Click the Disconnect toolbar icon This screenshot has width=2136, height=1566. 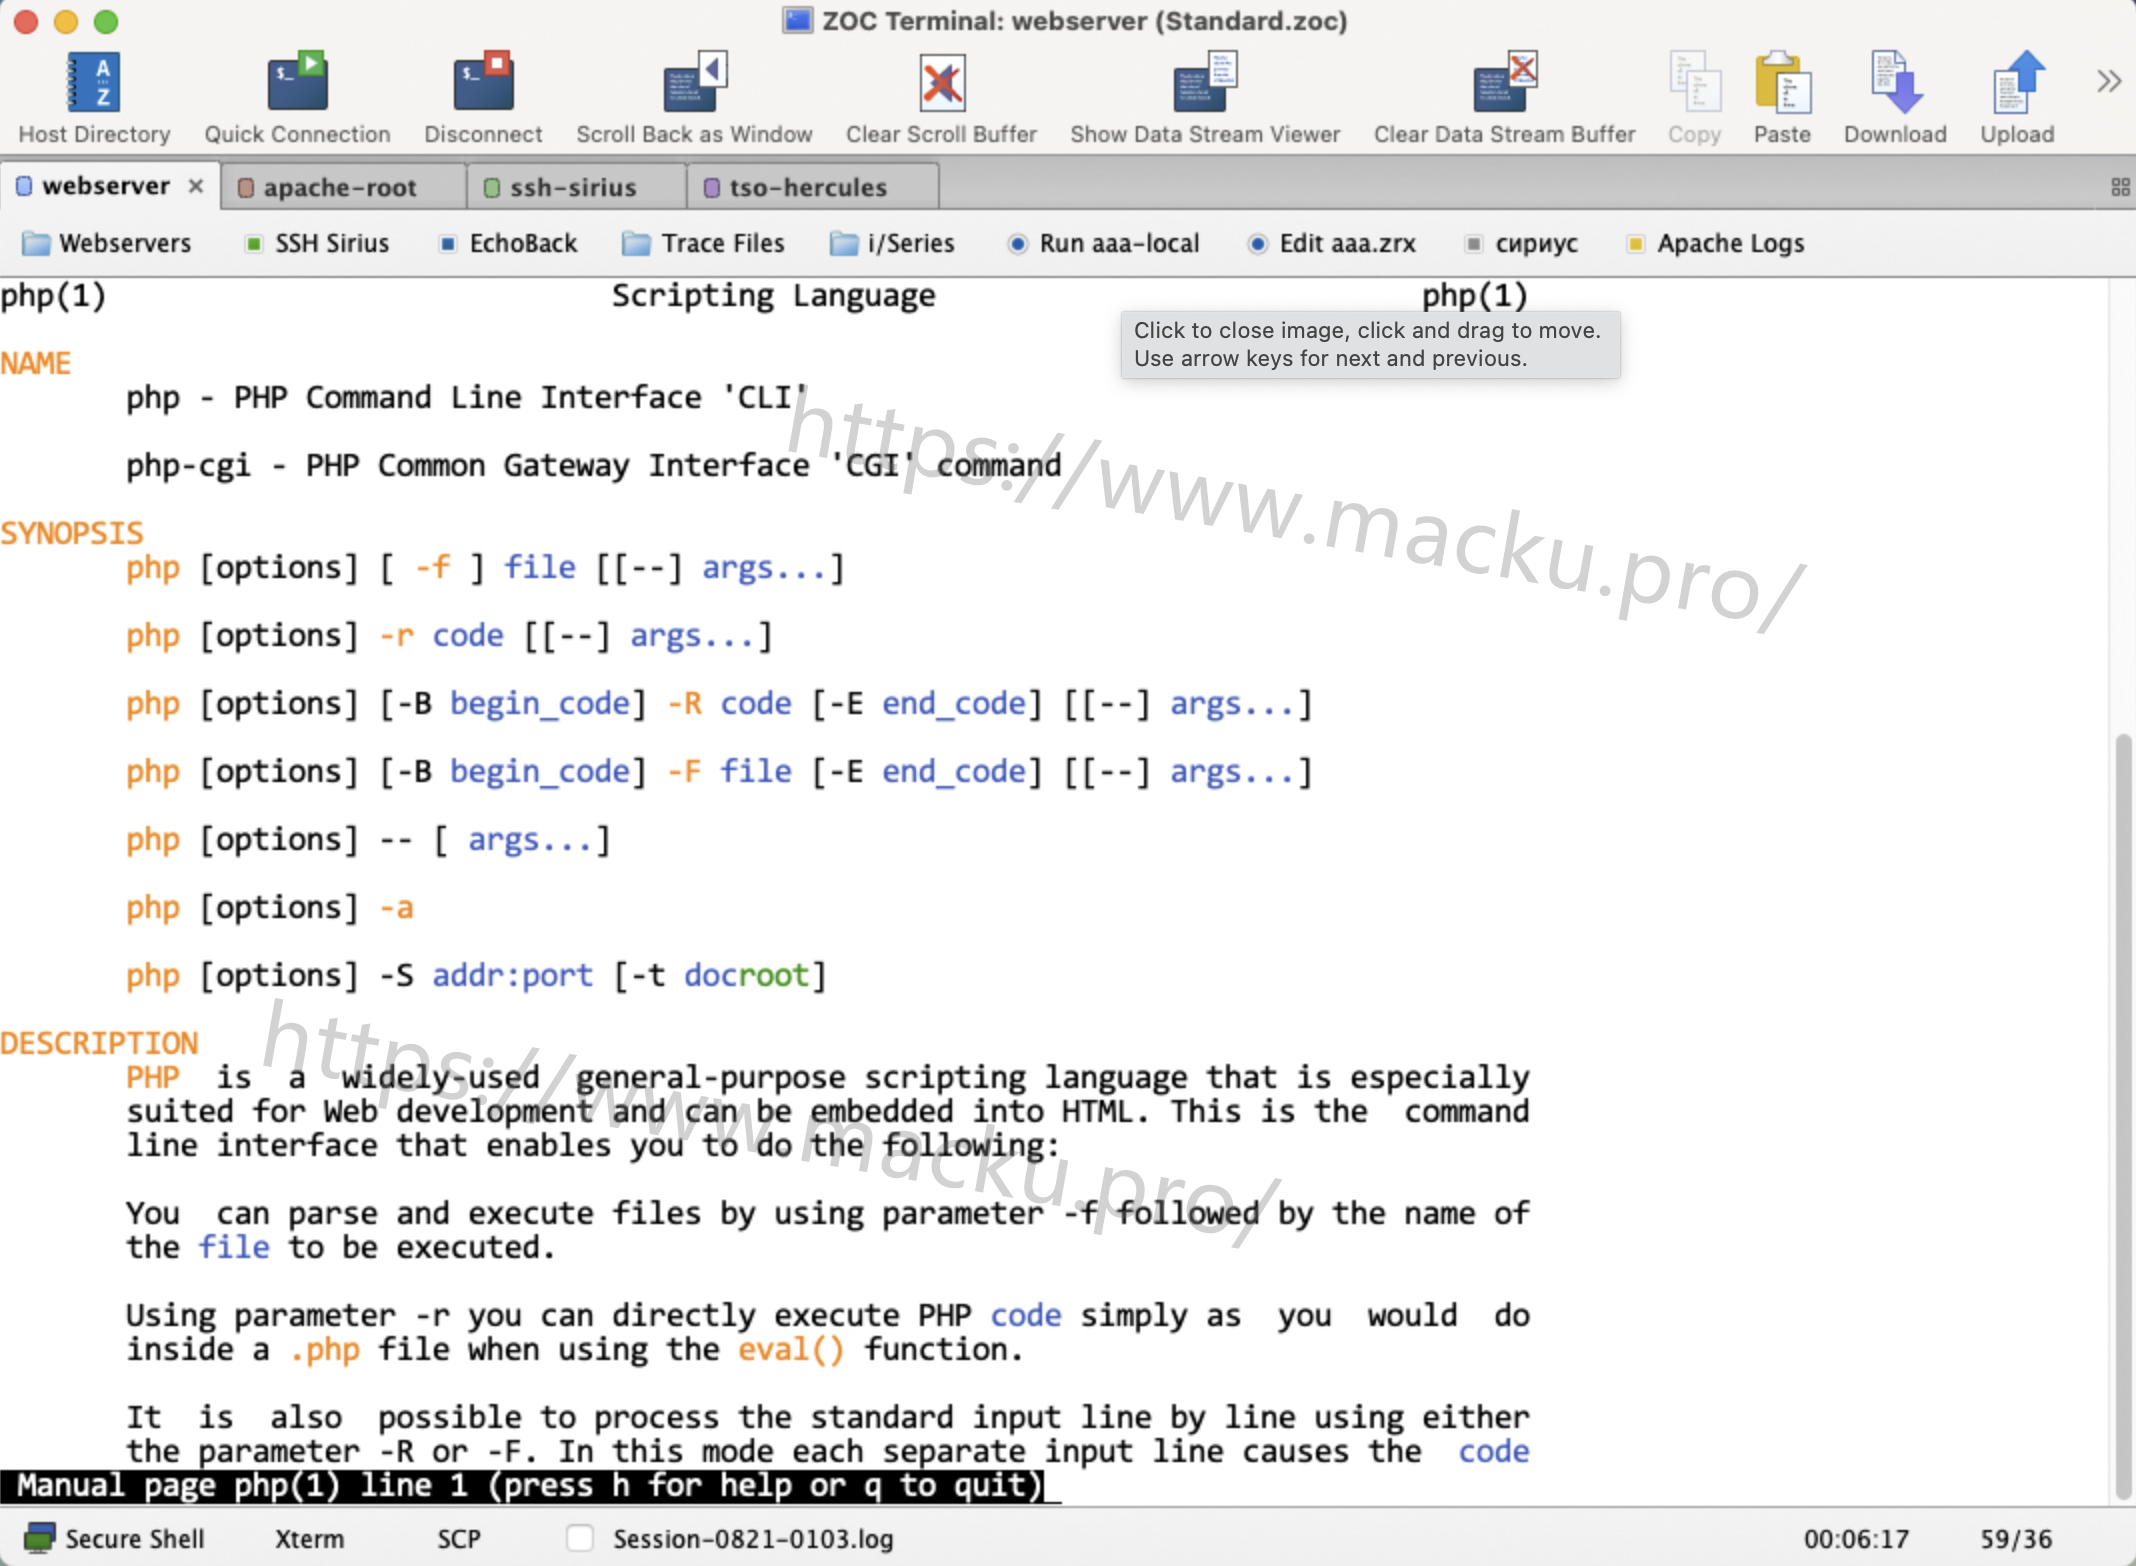pos(483,97)
